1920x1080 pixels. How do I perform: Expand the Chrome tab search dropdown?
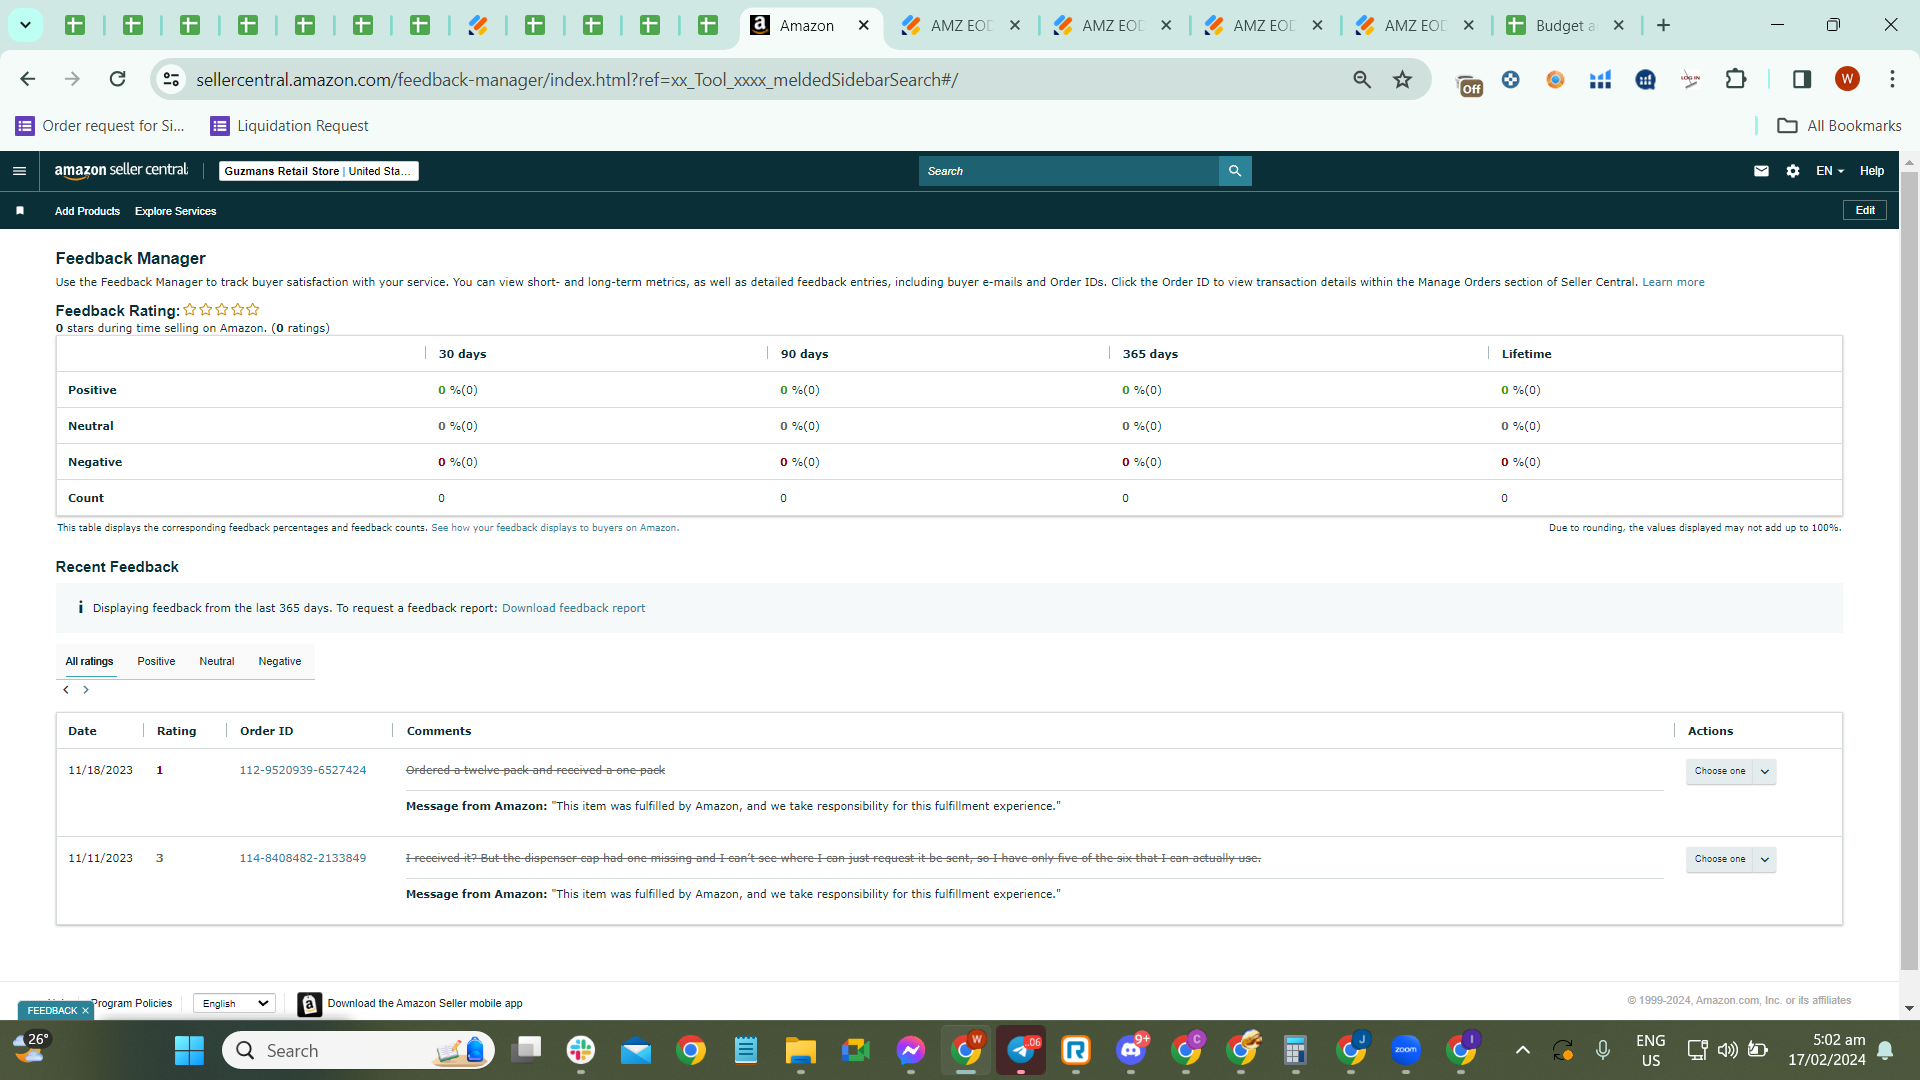pos(25,25)
